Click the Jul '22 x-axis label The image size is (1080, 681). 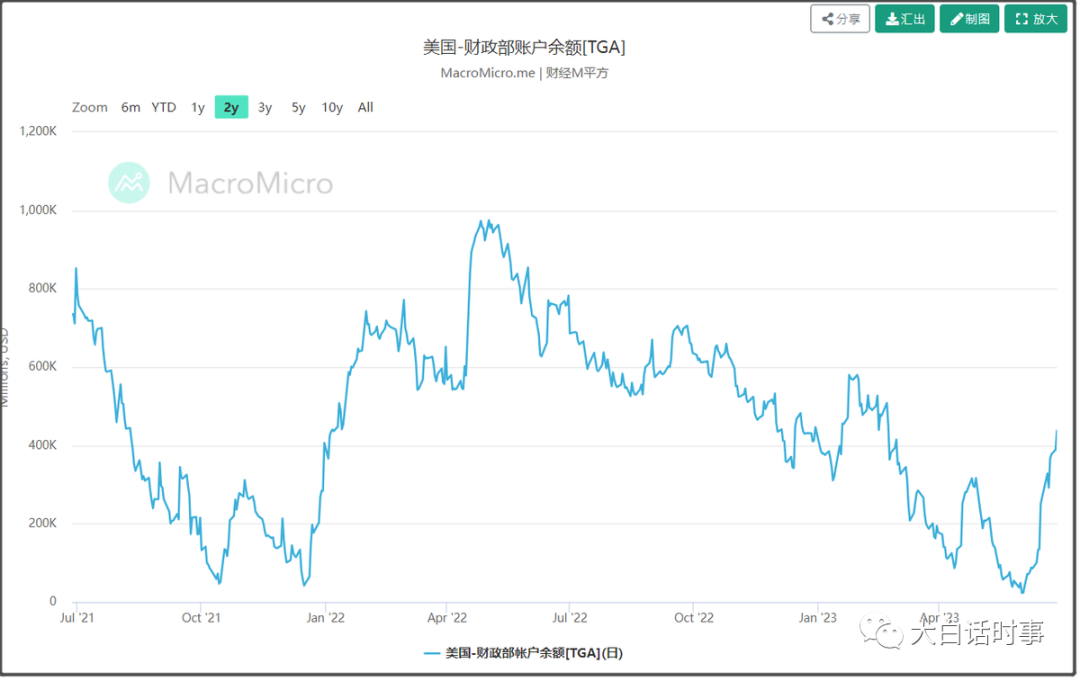[570, 618]
